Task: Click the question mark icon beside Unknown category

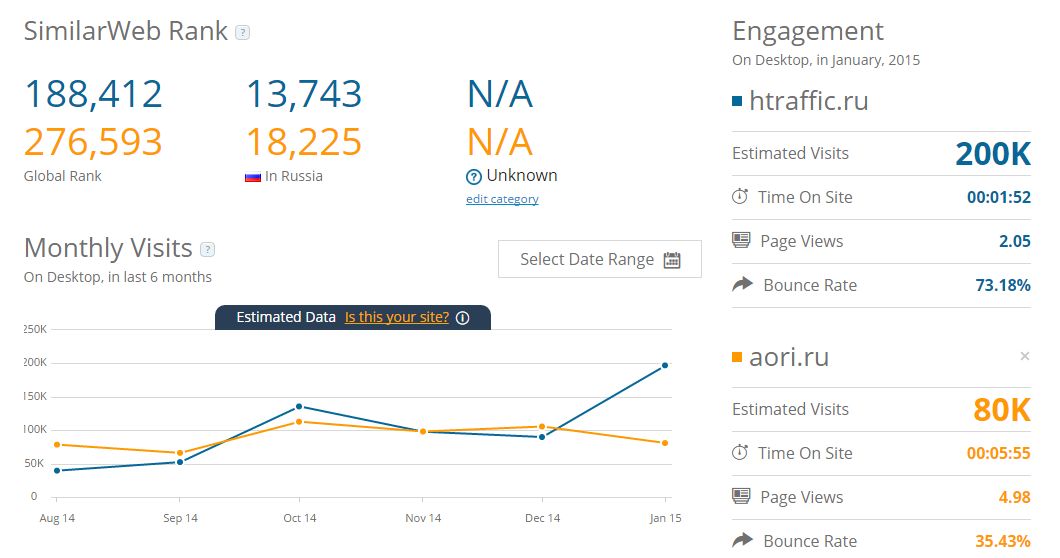Action: click(474, 177)
